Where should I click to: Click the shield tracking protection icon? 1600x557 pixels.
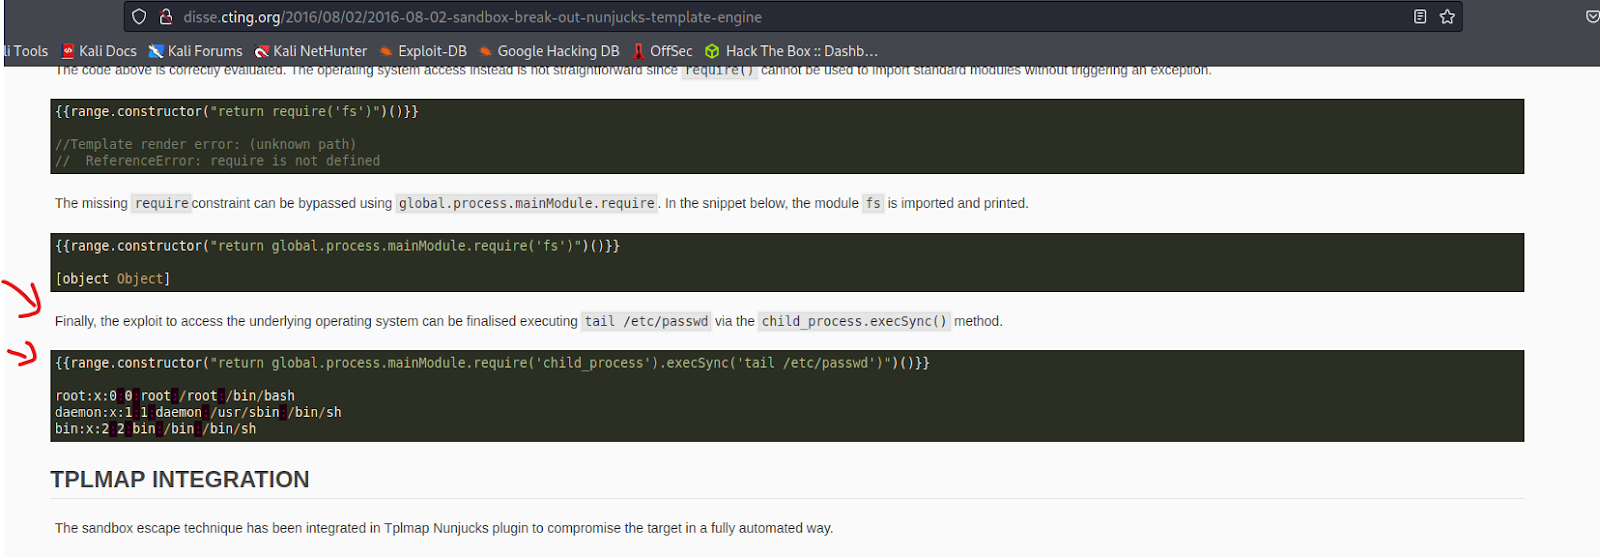(x=139, y=17)
